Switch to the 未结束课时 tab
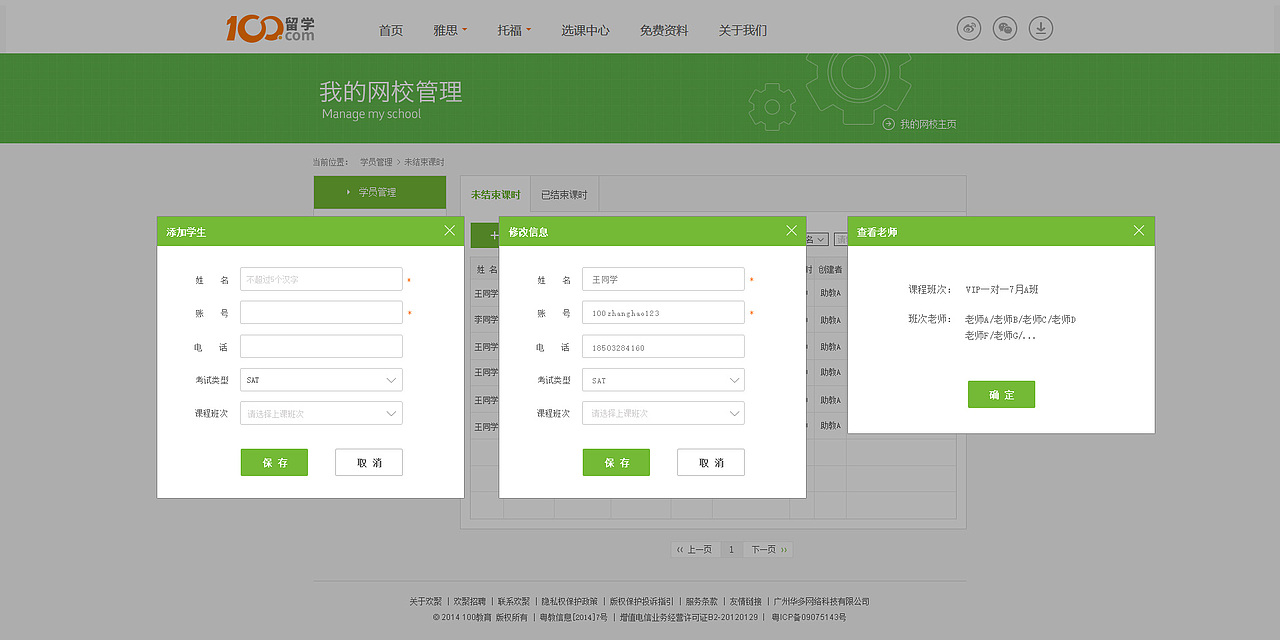Screen dimensions: 1280x640 pyautogui.click(x=496, y=194)
